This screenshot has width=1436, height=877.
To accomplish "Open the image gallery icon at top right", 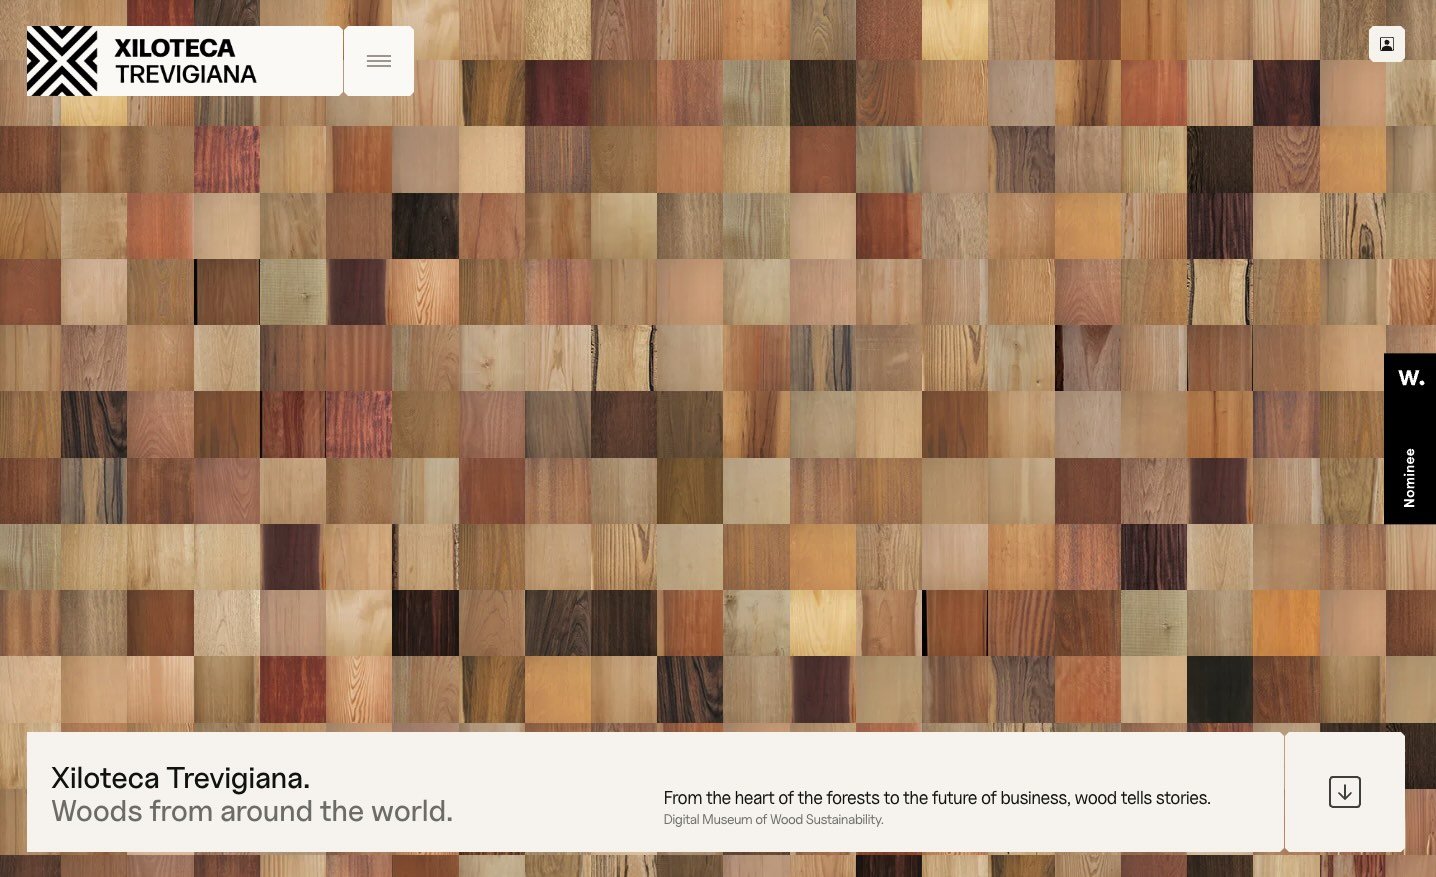I will click(1387, 44).
